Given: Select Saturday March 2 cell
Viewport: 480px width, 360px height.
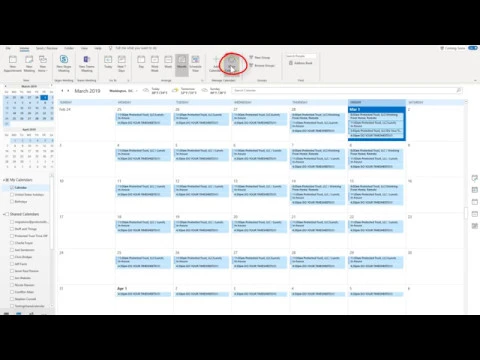Looking at the screenshot, I should pyautogui.click(x=435, y=124).
